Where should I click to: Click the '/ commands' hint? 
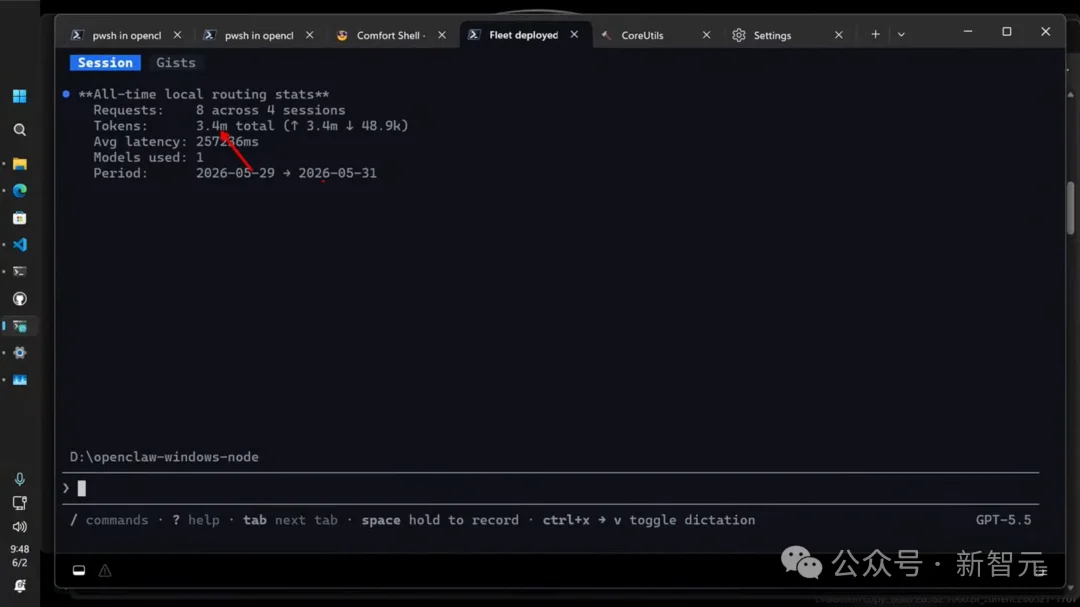[109, 520]
